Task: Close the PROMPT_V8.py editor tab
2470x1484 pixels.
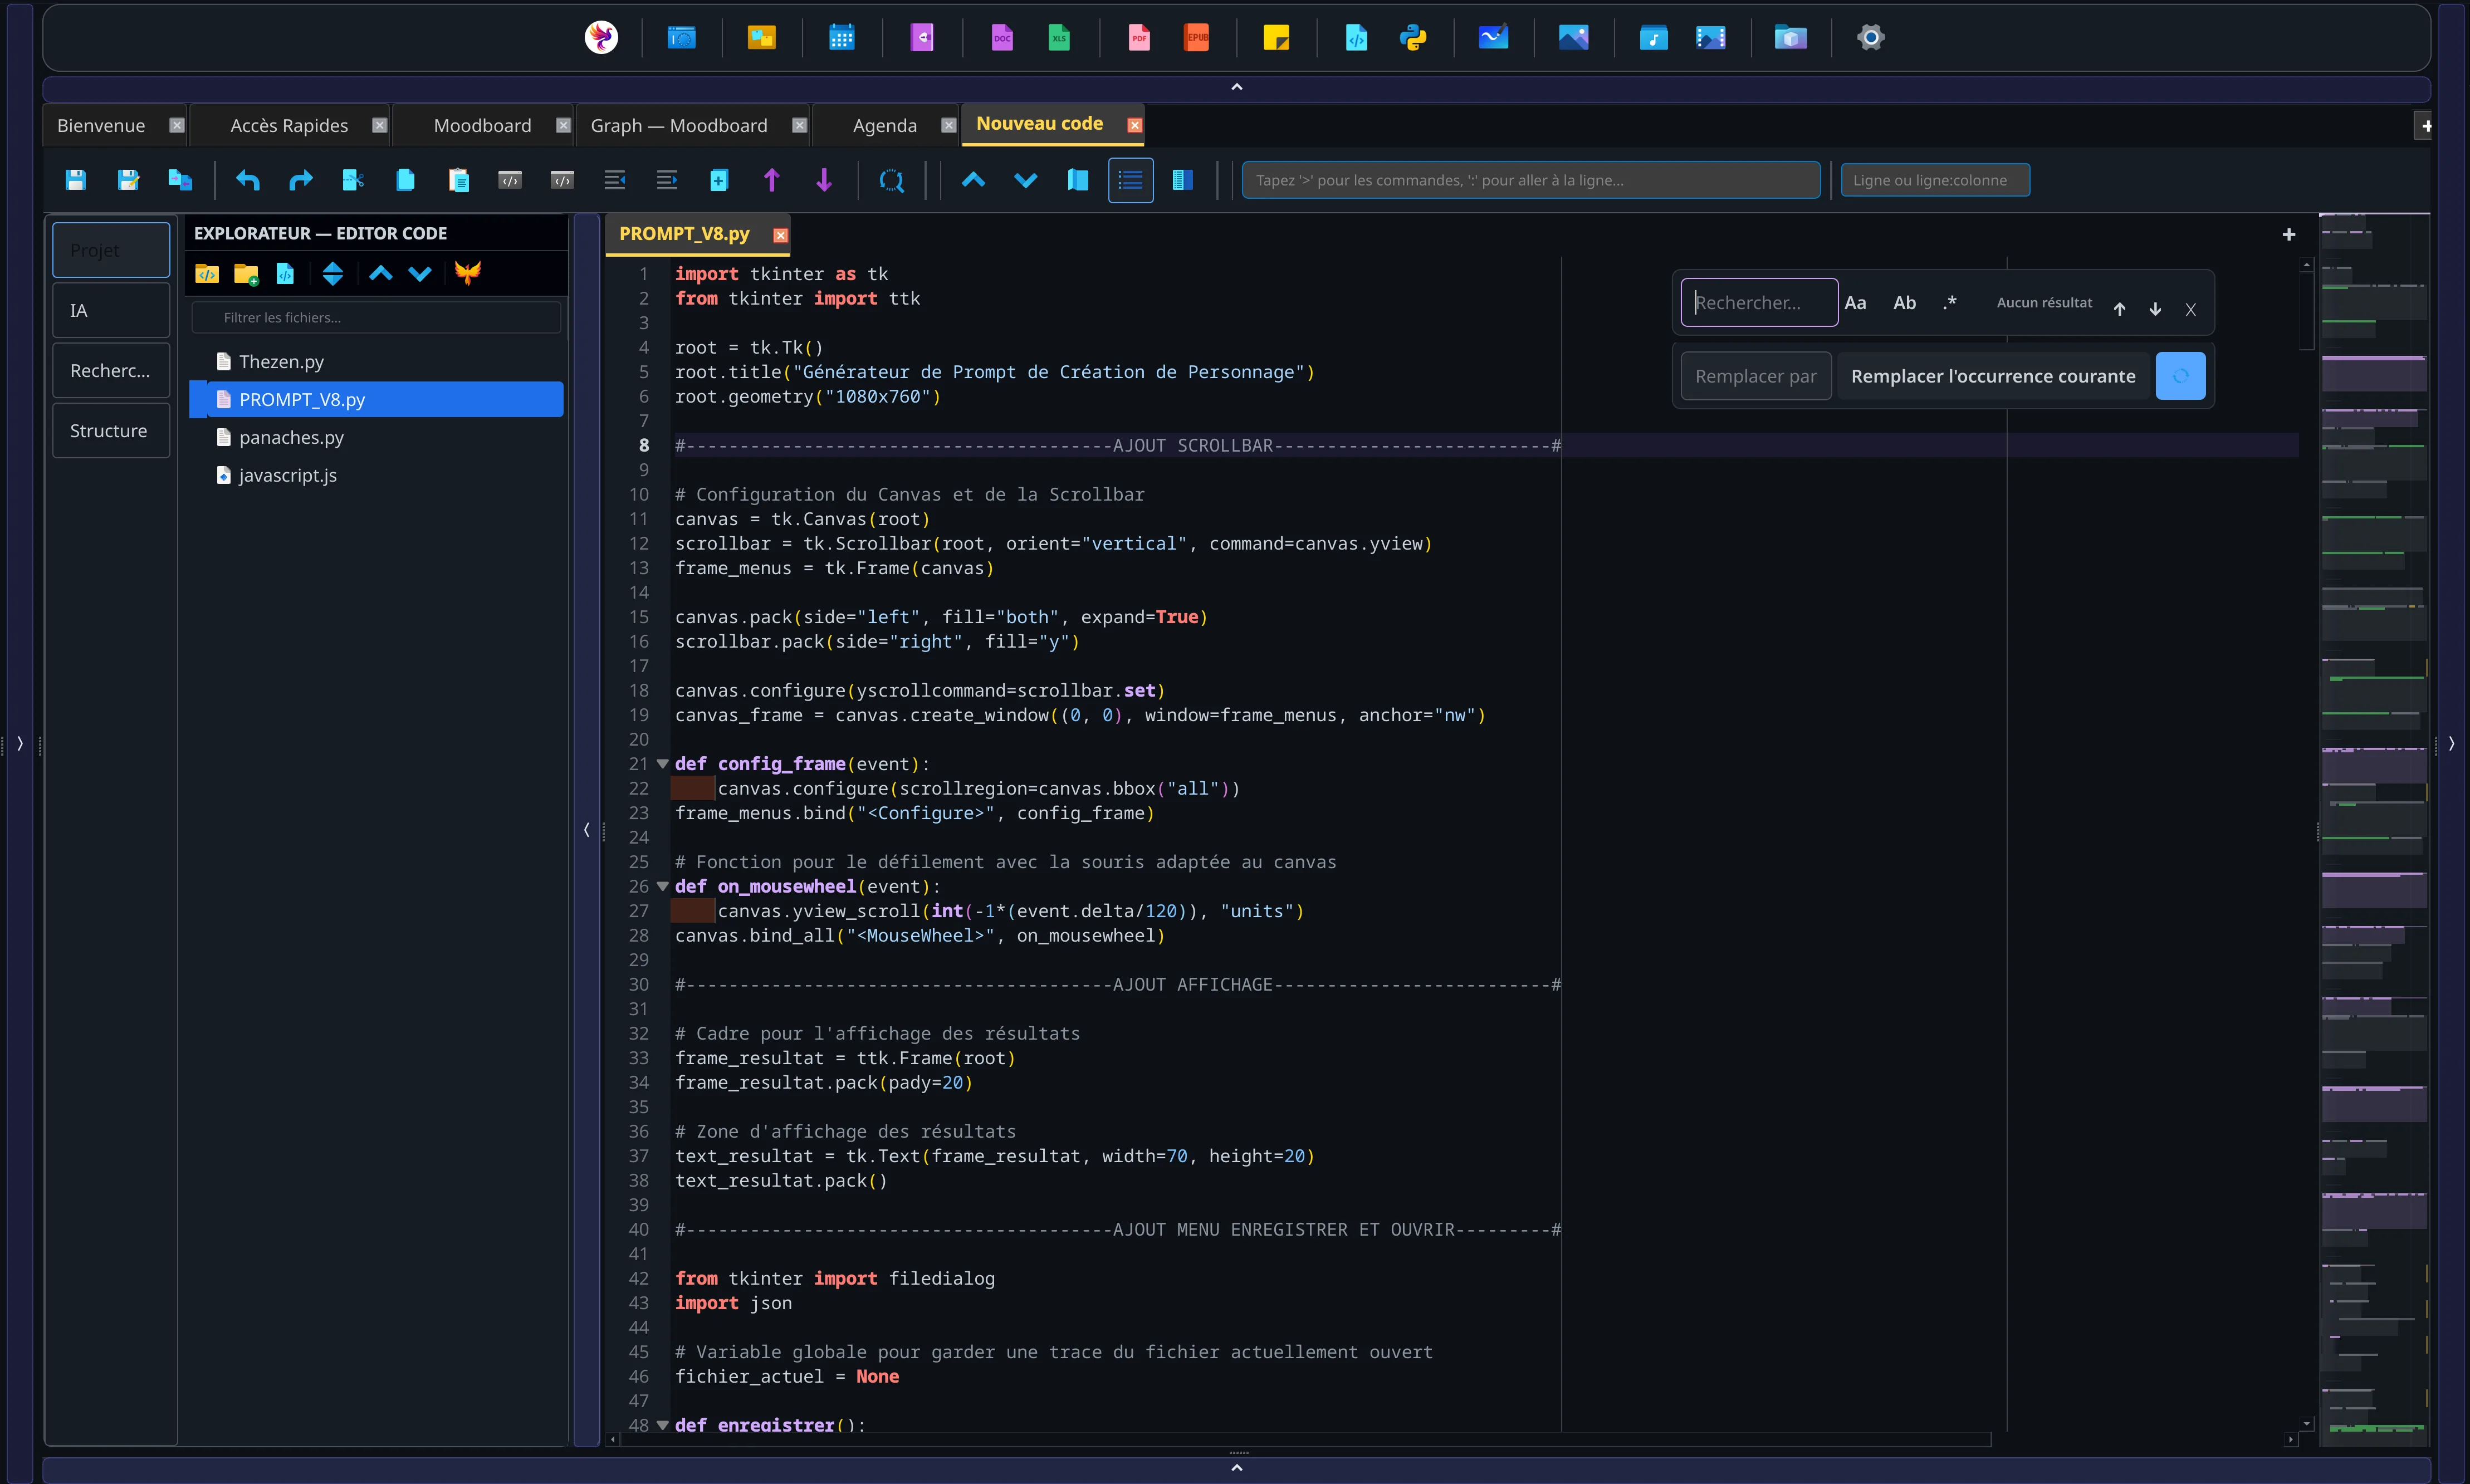Action: click(780, 235)
